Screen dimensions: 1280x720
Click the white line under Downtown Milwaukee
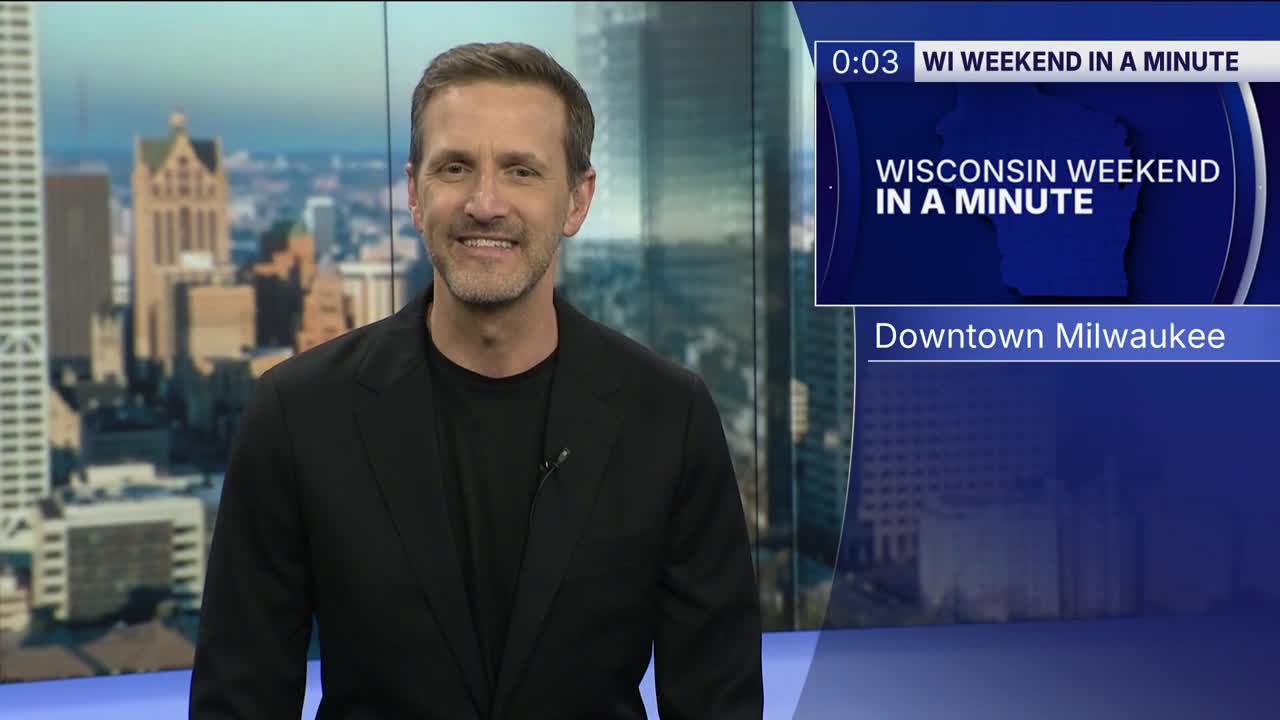[x=1070, y=360]
